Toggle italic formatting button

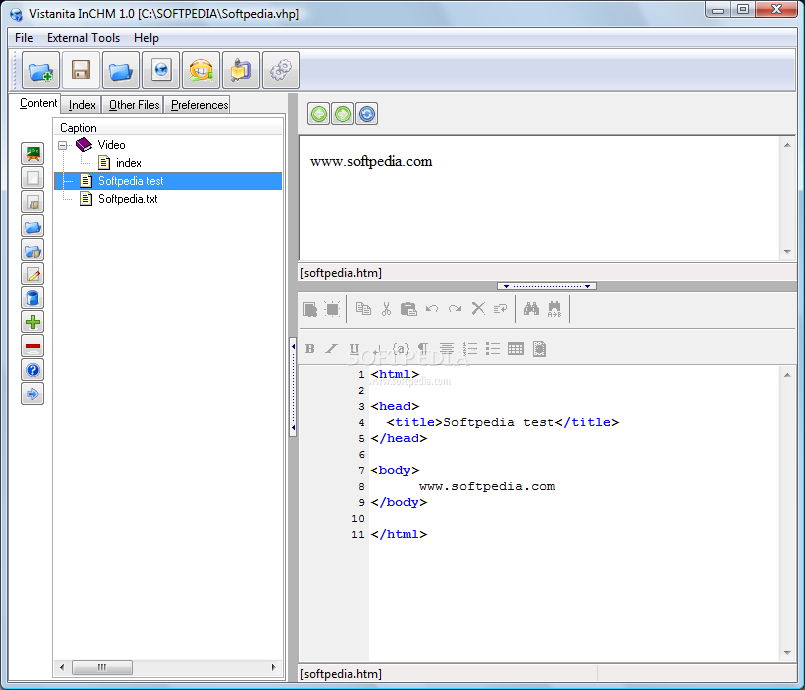(332, 349)
